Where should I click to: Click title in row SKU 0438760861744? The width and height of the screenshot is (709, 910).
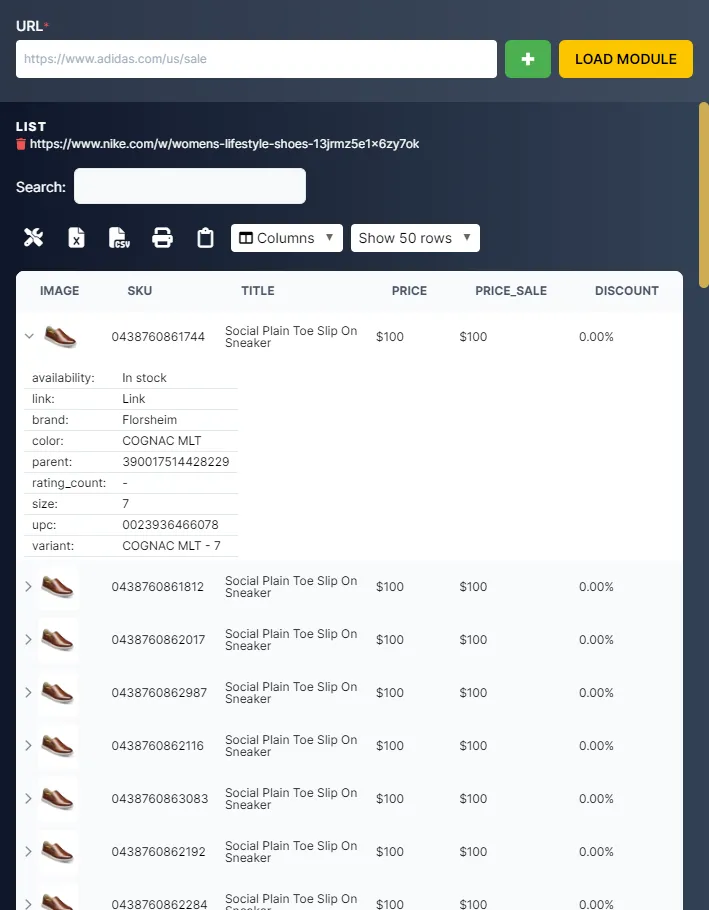pyautogui.click(x=291, y=337)
